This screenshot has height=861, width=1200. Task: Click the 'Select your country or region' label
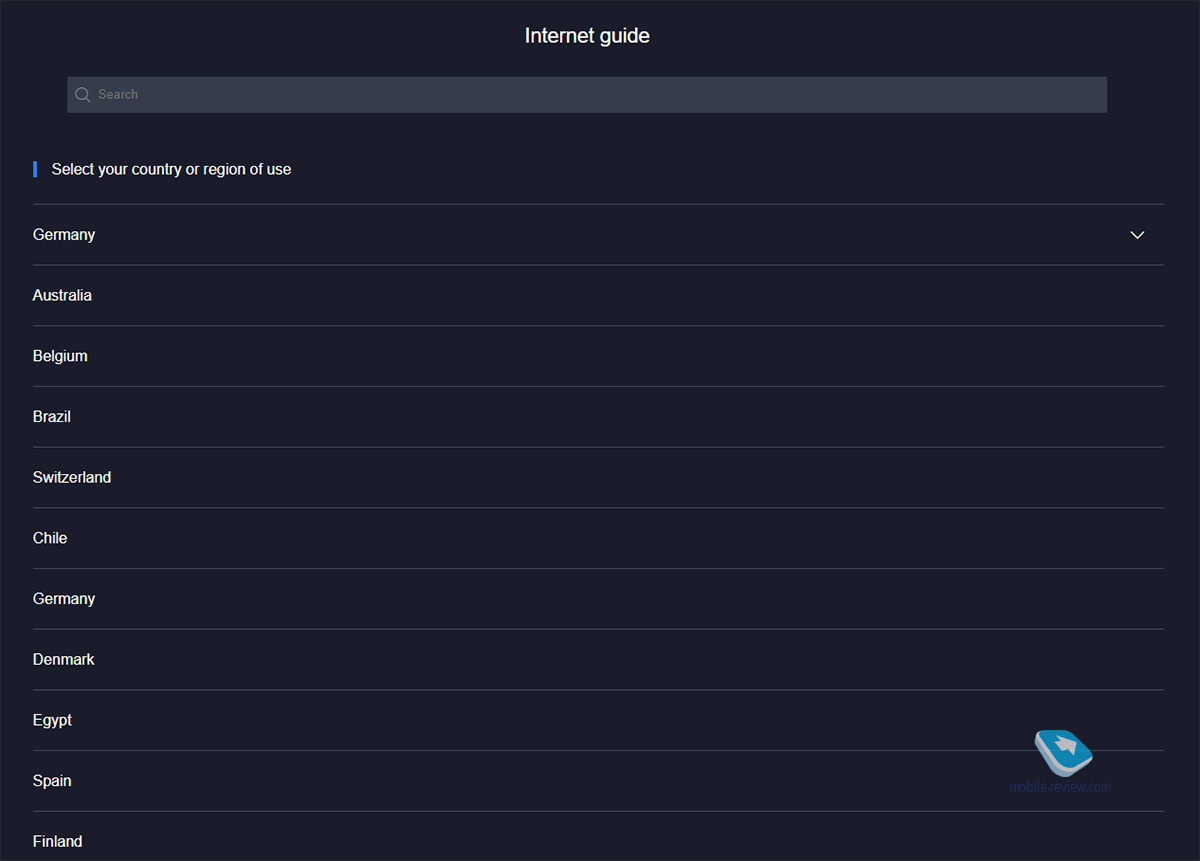[x=171, y=169]
